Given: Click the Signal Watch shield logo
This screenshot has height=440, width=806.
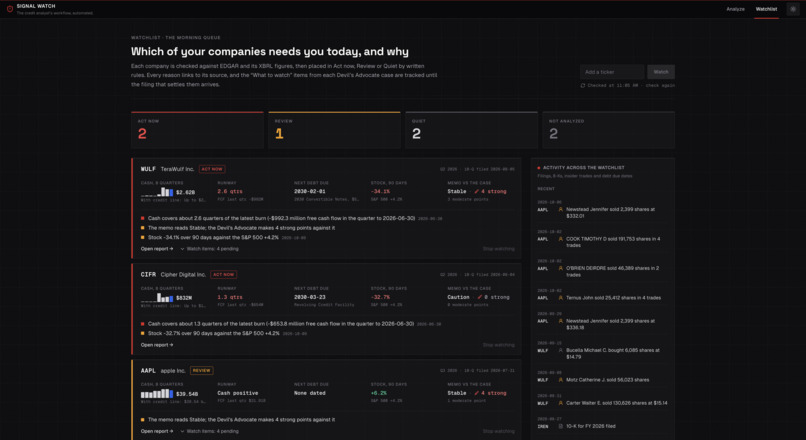Looking at the screenshot, I should click(x=10, y=9).
